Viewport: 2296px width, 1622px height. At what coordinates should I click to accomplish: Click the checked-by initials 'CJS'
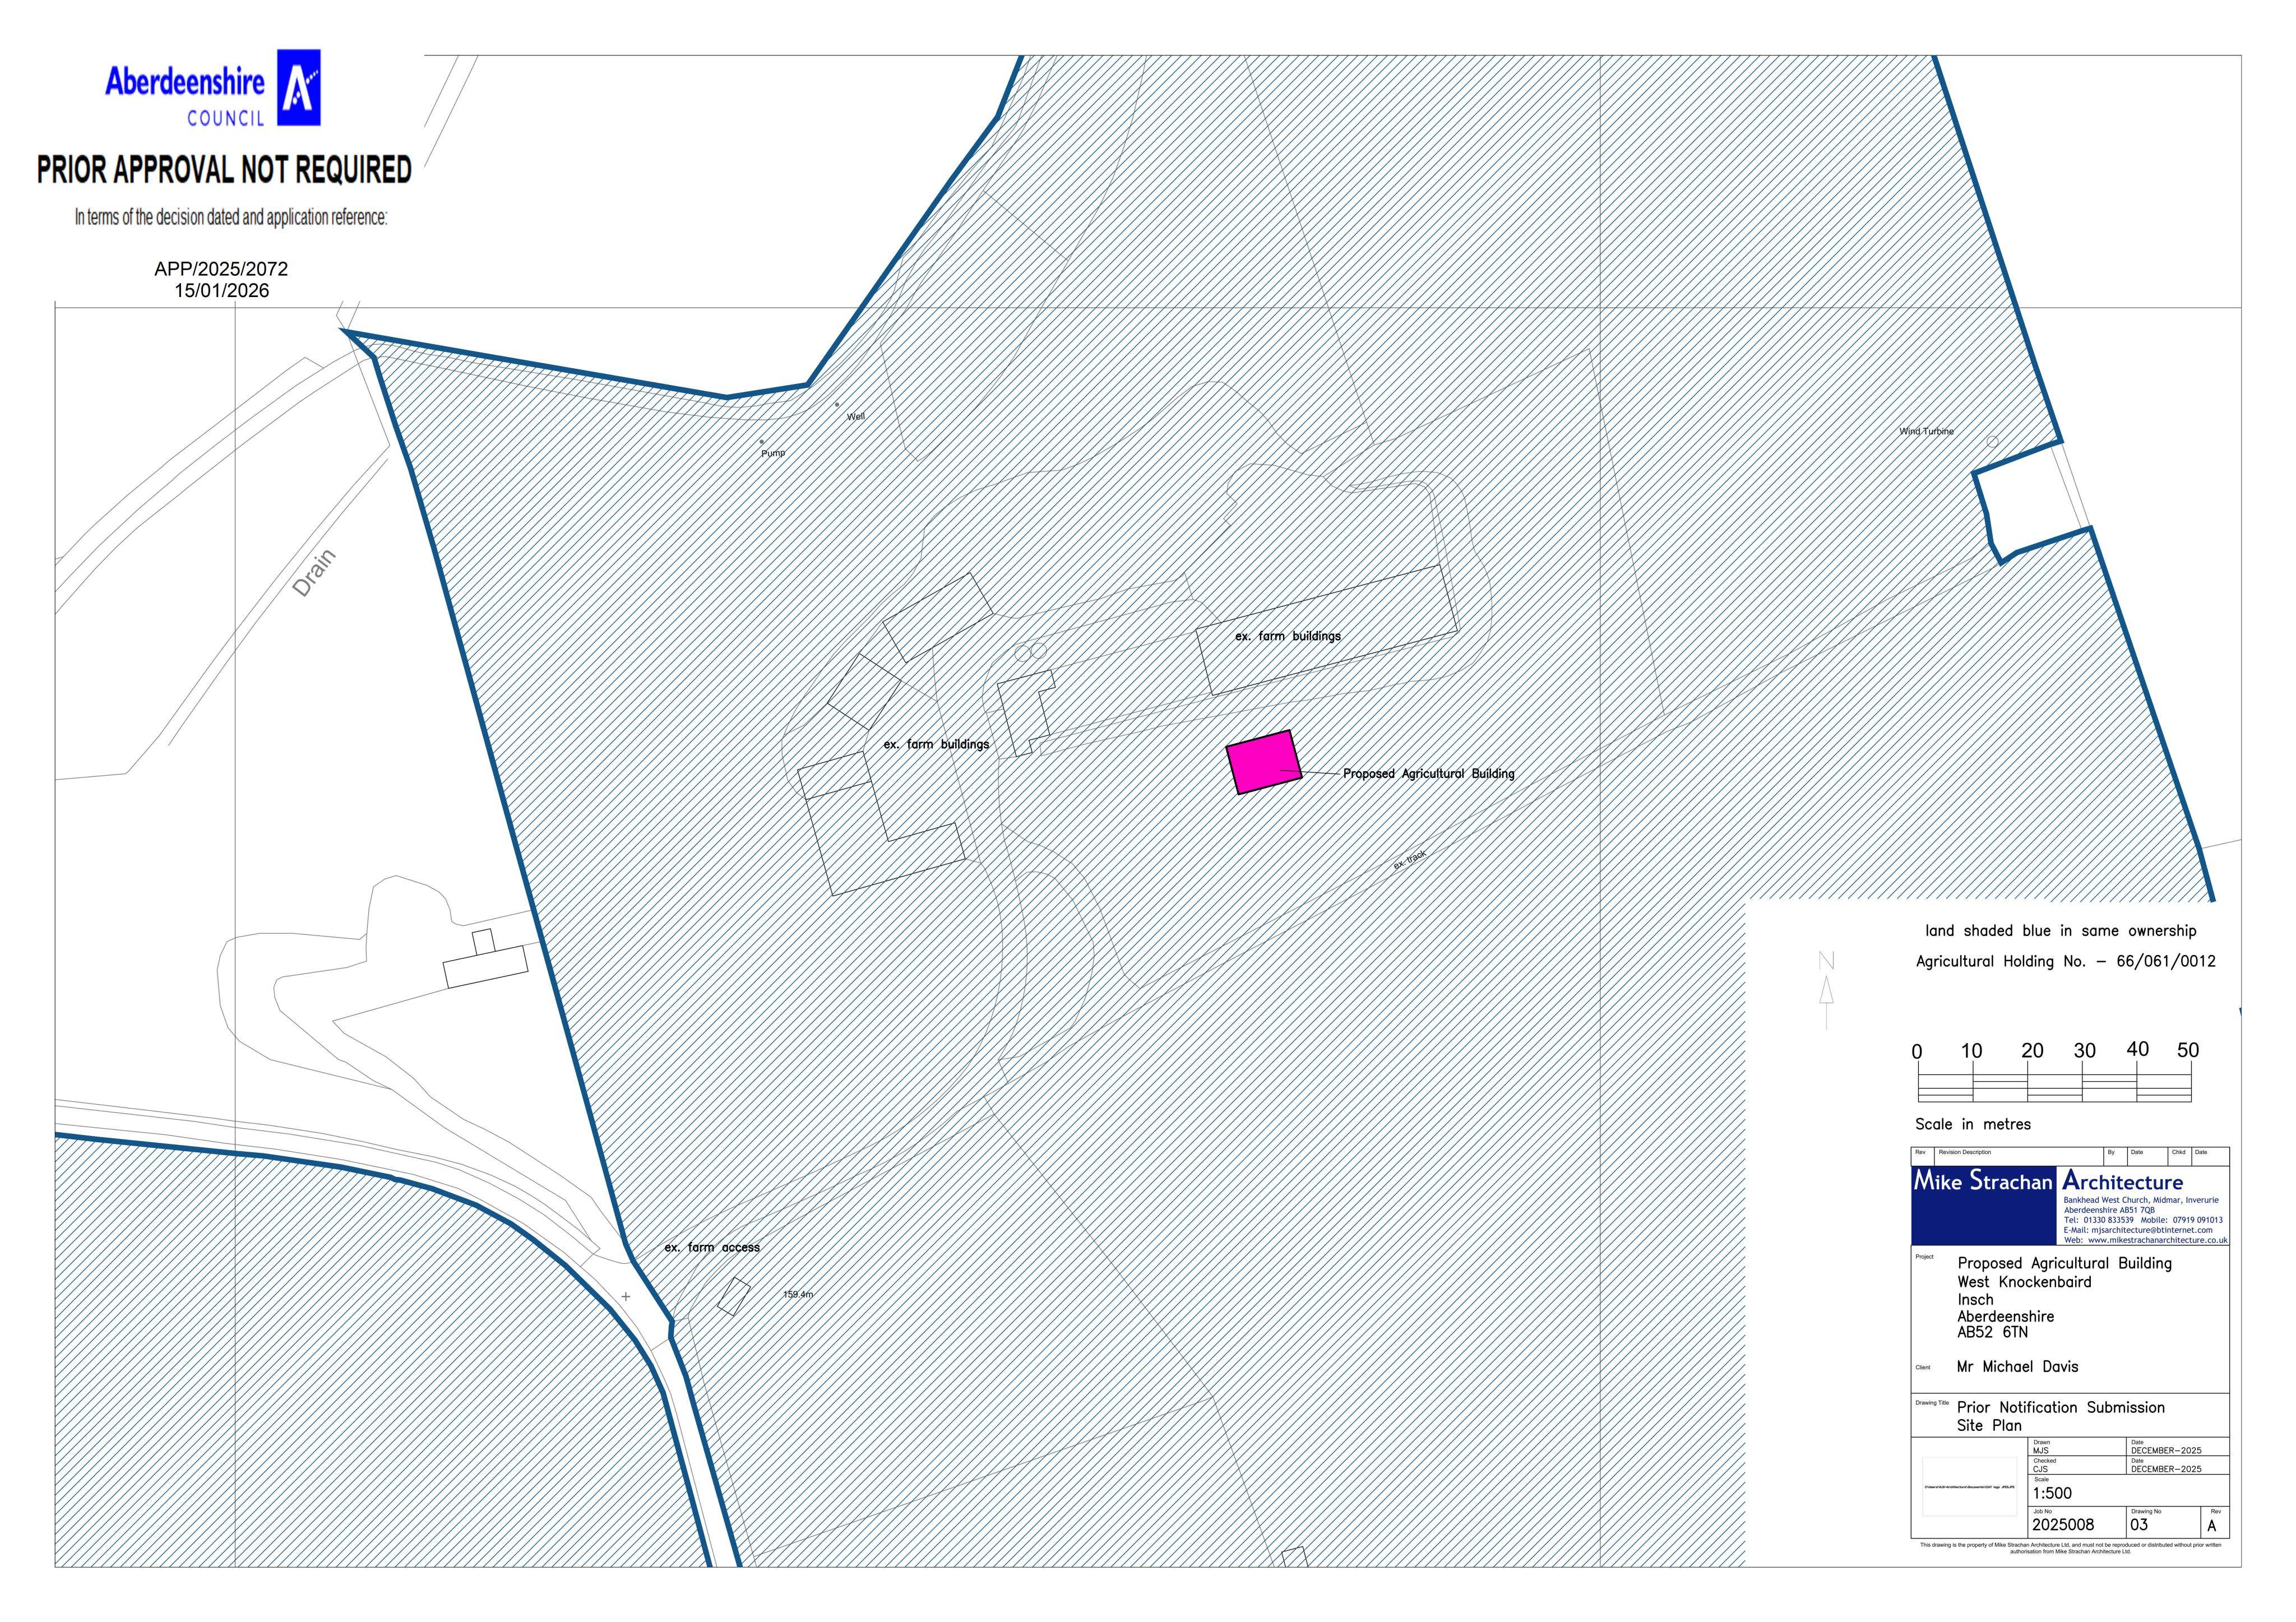coord(2040,1469)
